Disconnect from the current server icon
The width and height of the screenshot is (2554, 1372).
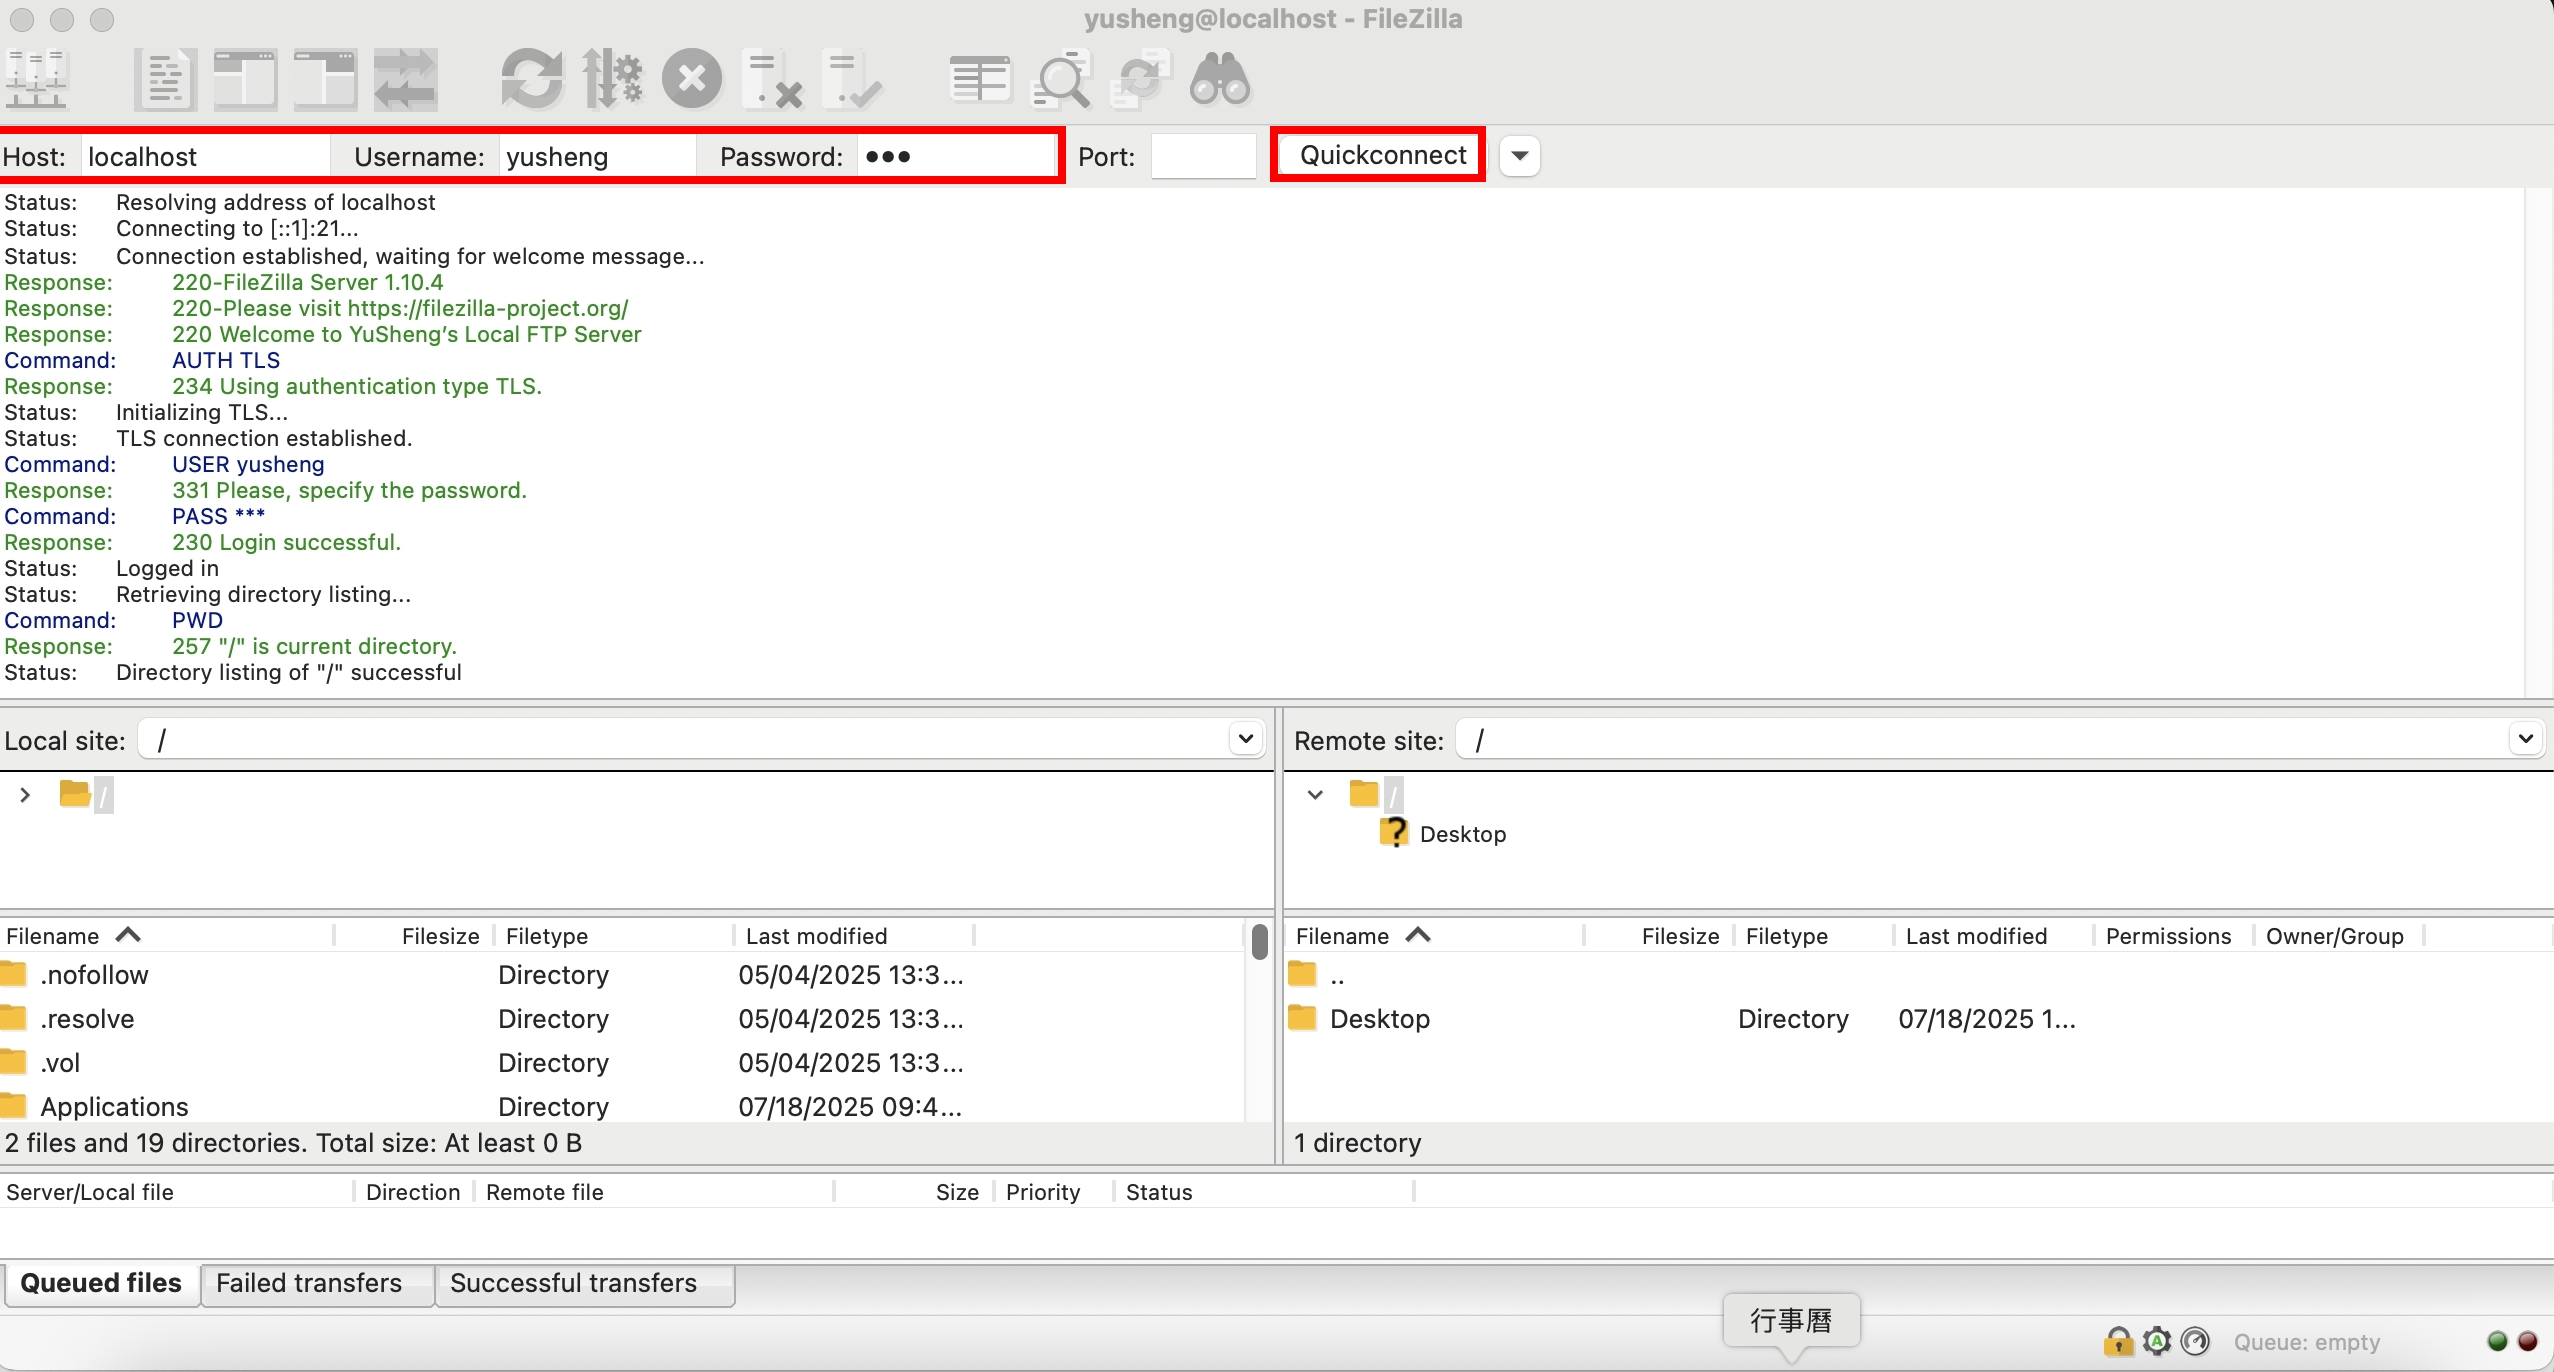coord(772,79)
